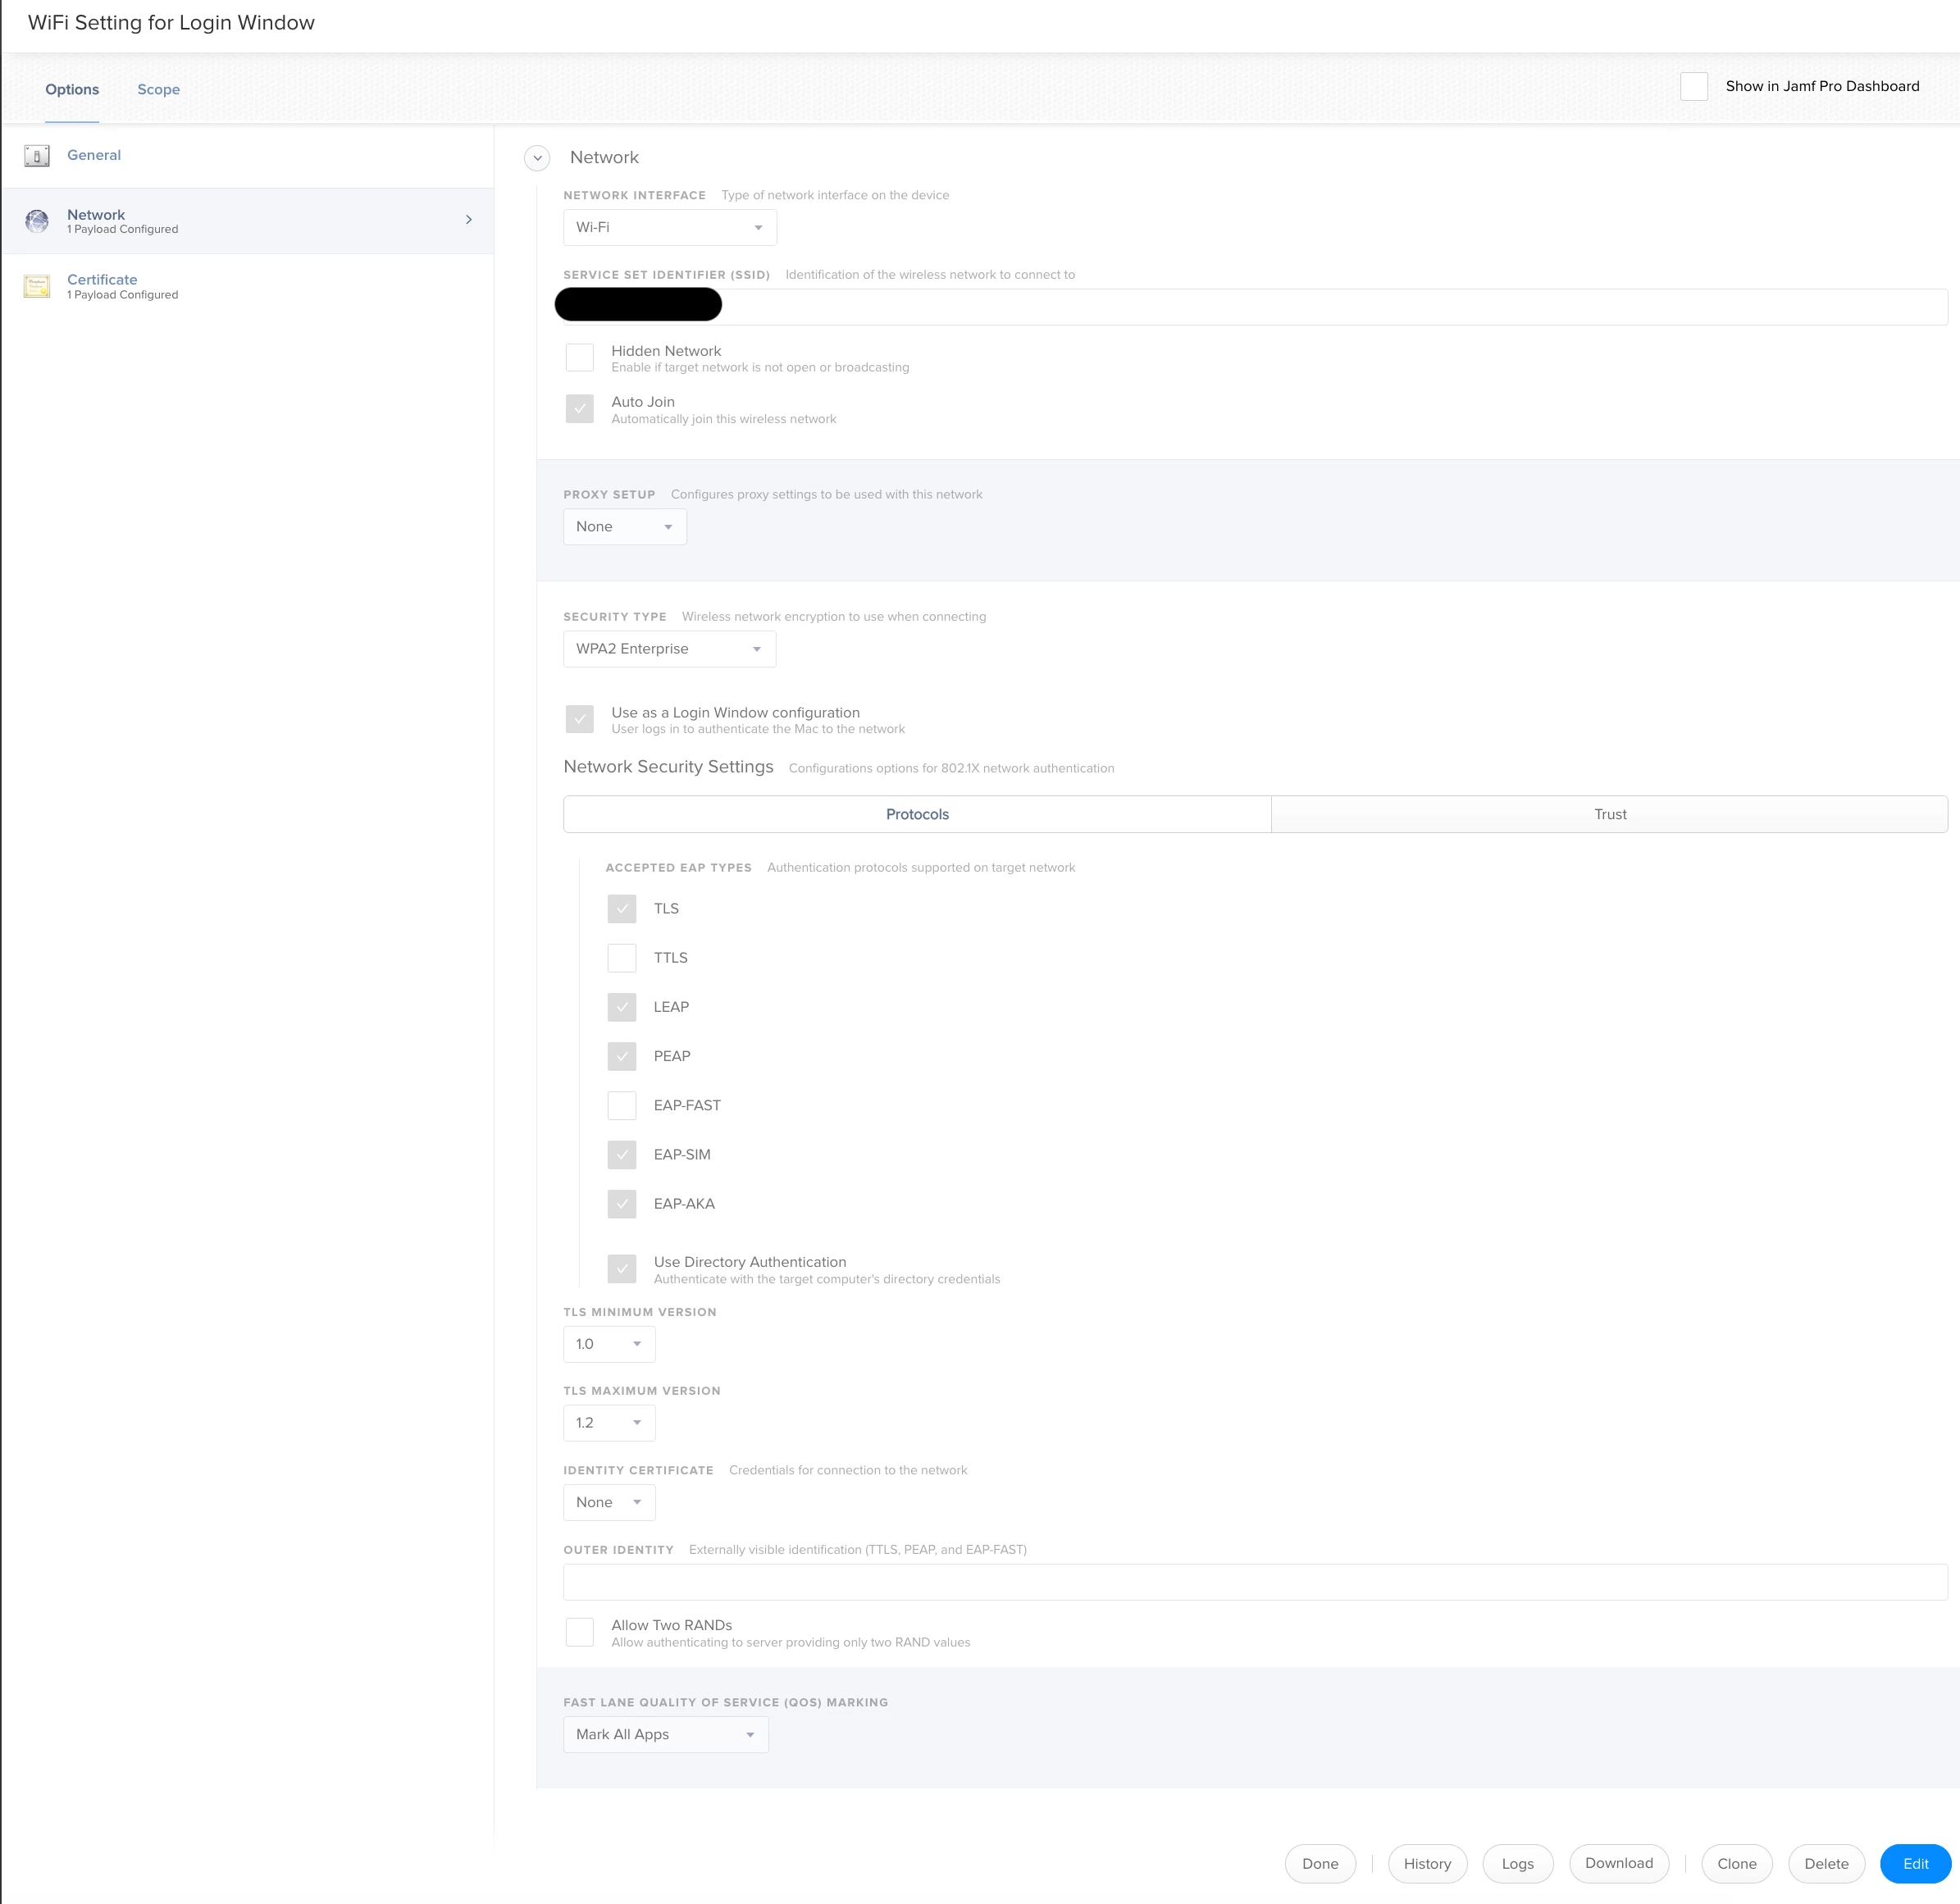The image size is (1960, 1904).
Task: Collapse the Network section circle chevron
Action: pyautogui.click(x=537, y=158)
